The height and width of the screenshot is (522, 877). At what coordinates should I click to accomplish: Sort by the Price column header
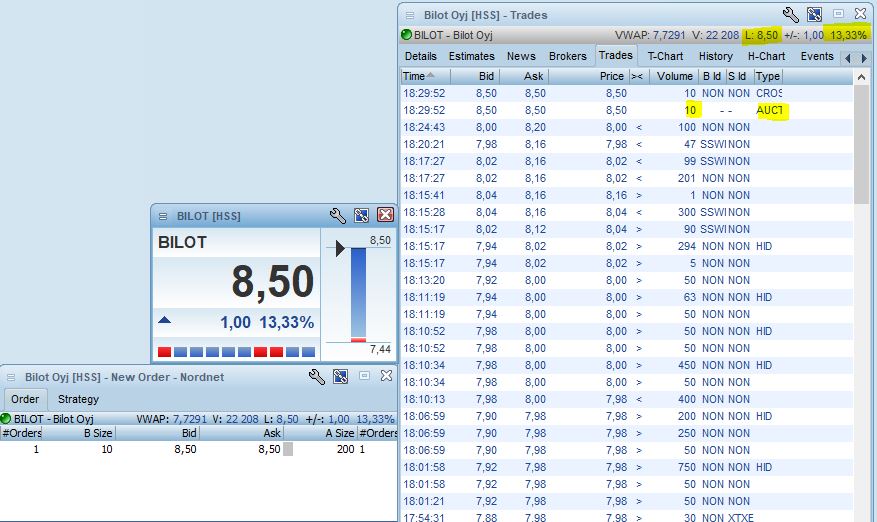[x=590, y=77]
